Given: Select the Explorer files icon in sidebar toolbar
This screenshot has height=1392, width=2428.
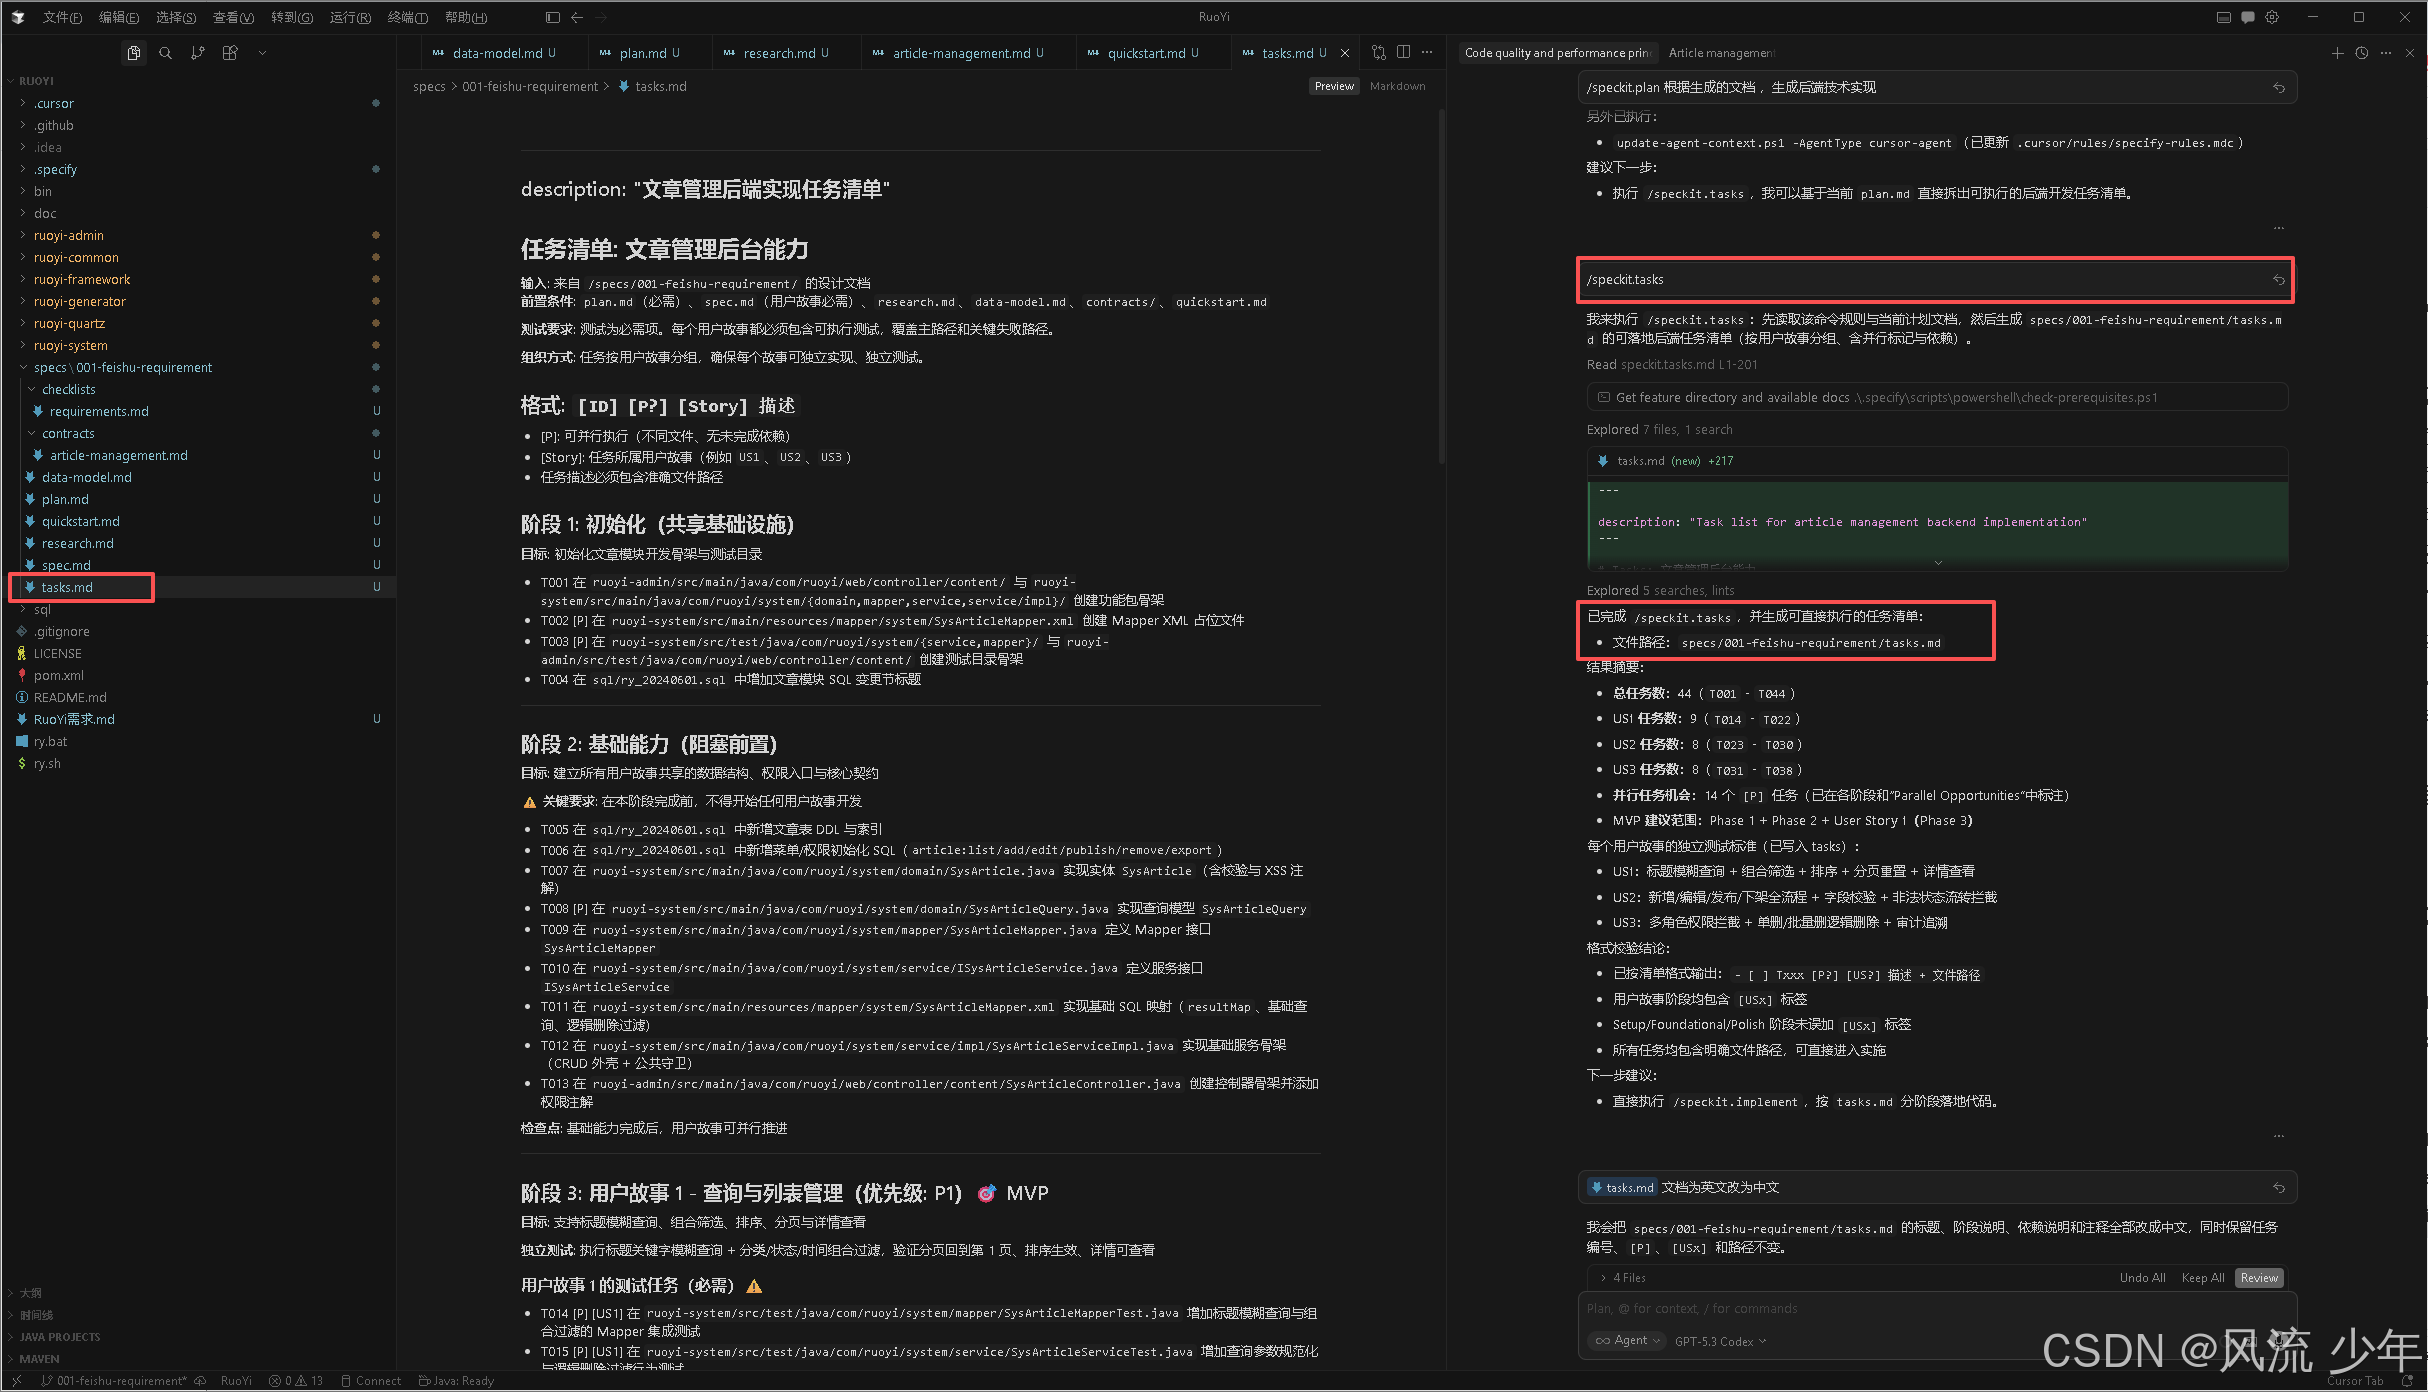Looking at the screenshot, I should 134,53.
